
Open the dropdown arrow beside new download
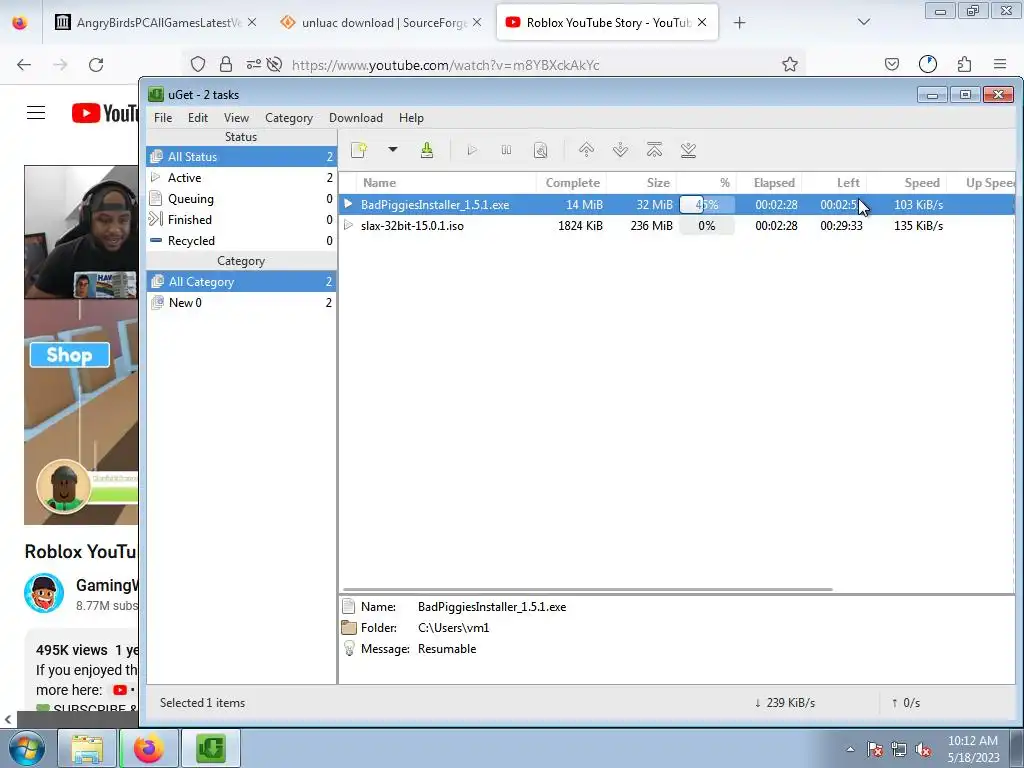[392, 150]
